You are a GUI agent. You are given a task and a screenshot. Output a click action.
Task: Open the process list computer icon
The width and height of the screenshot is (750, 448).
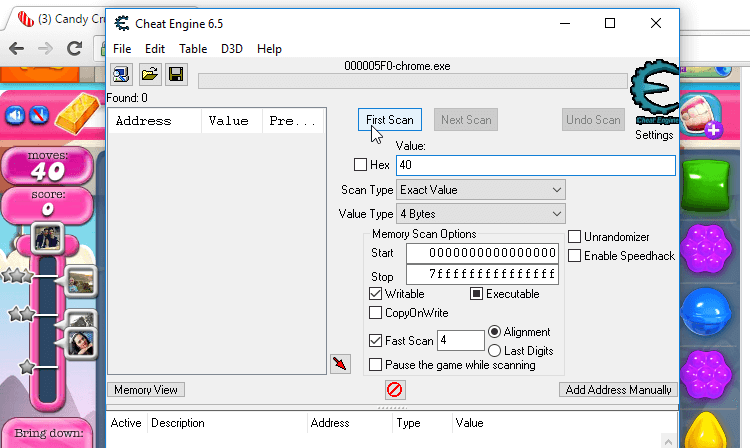(121, 75)
